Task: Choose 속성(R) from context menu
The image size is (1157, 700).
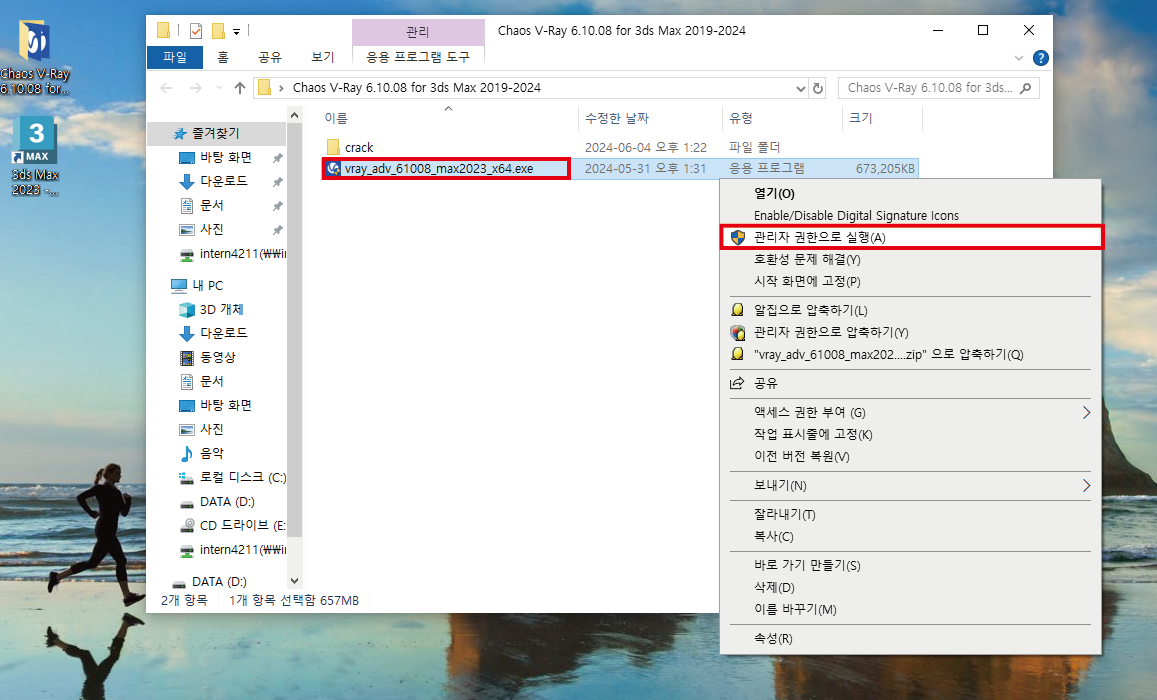Action: tap(911, 638)
